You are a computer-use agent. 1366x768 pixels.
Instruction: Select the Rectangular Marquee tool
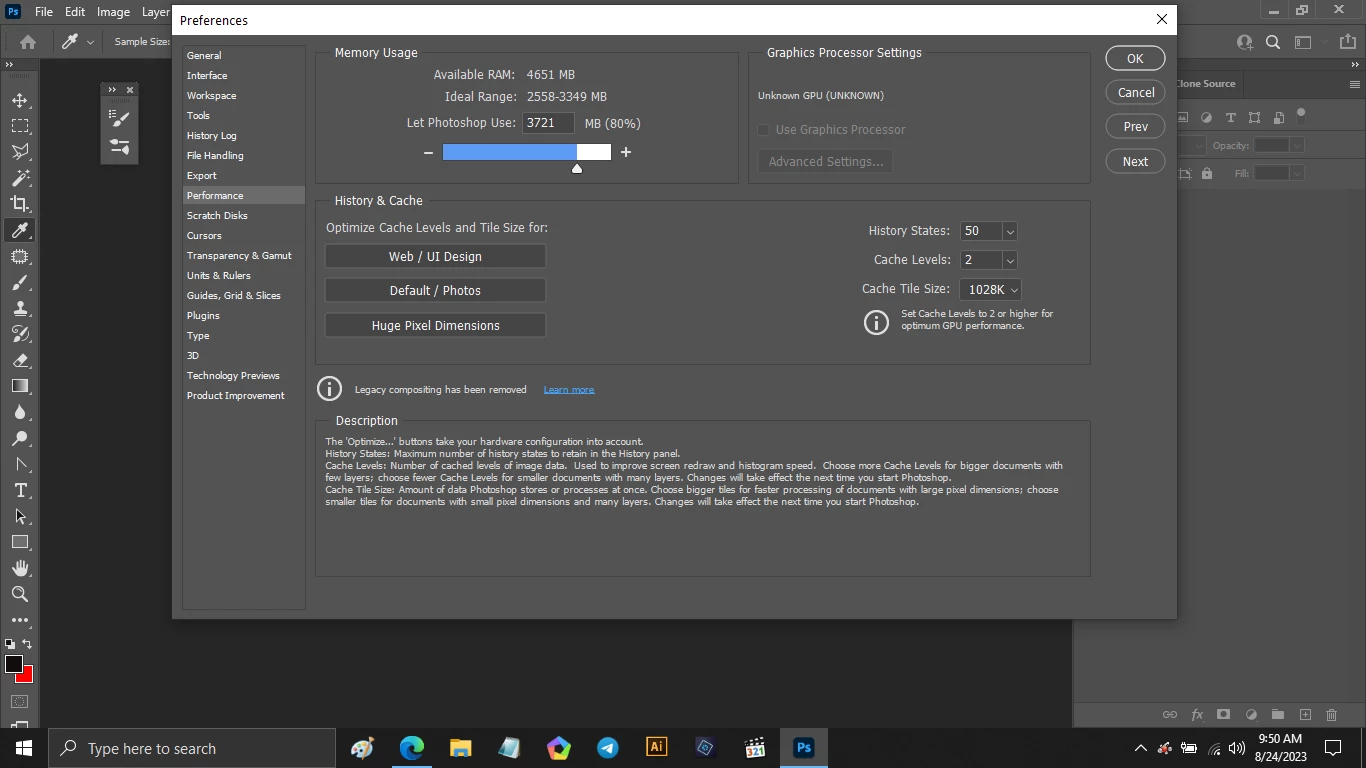[x=20, y=126]
